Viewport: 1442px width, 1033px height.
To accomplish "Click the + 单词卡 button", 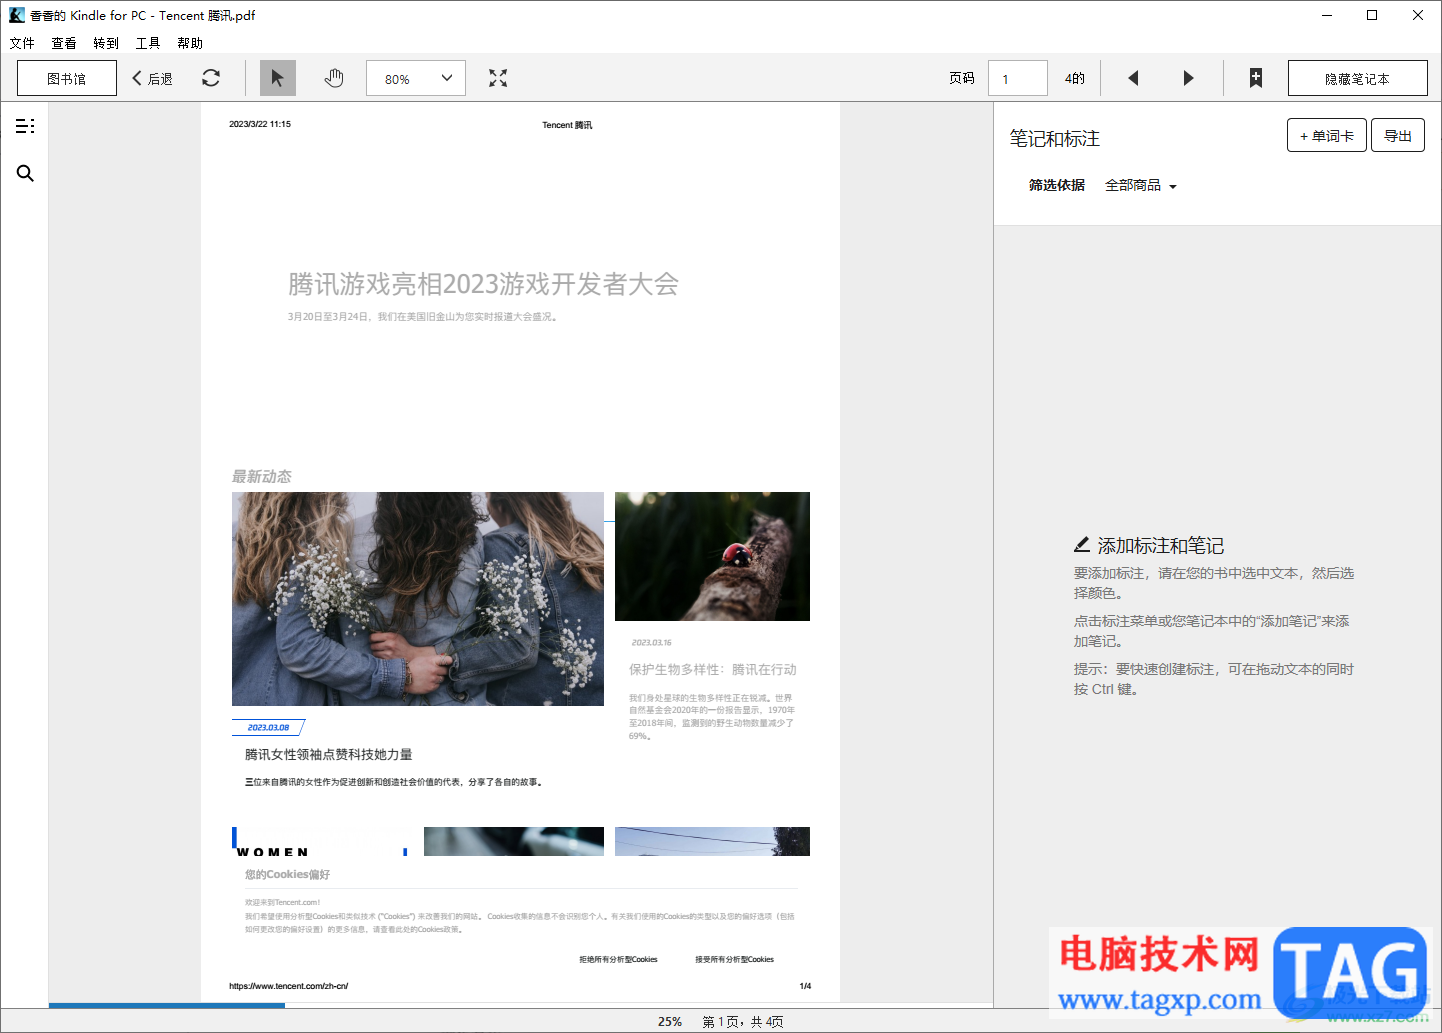I will point(1327,136).
